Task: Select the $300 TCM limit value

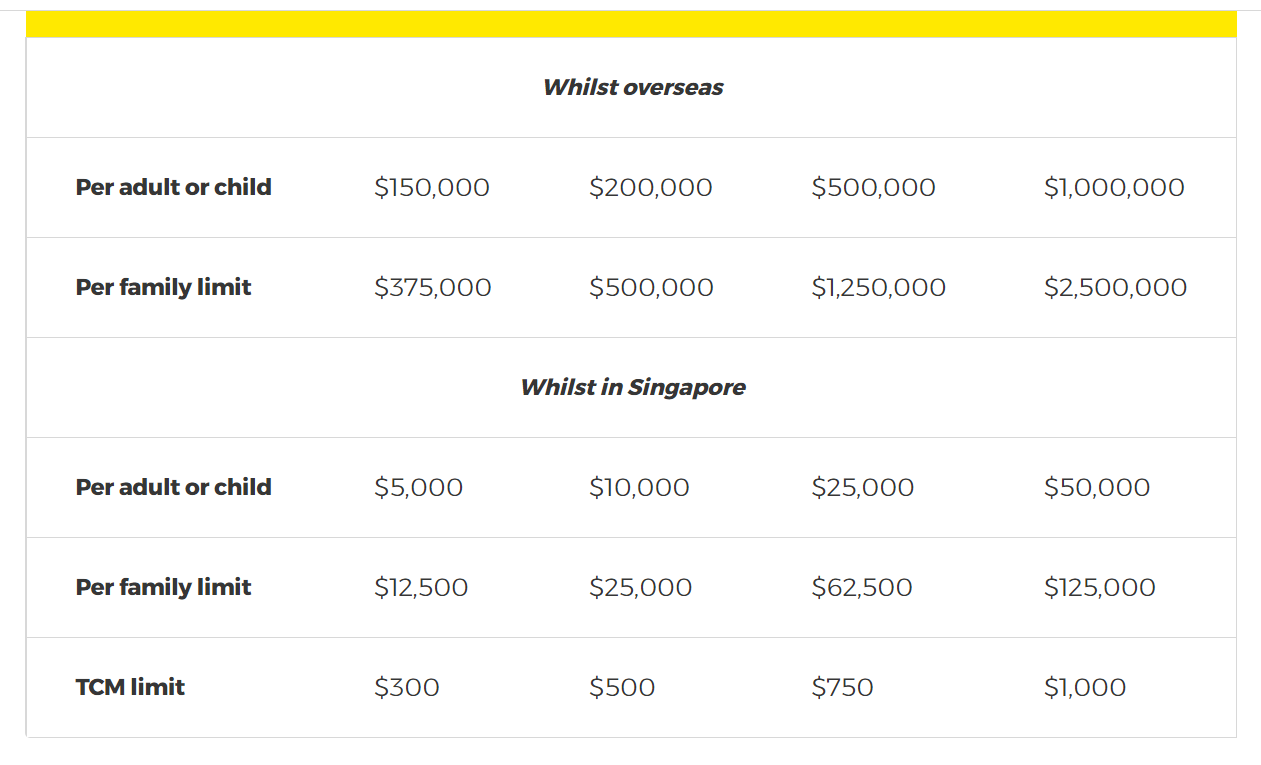Action: coord(407,687)
